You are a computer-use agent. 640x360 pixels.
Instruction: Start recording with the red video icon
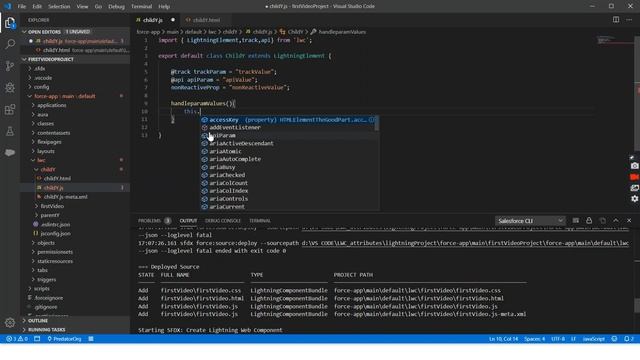tap(634, 177)
